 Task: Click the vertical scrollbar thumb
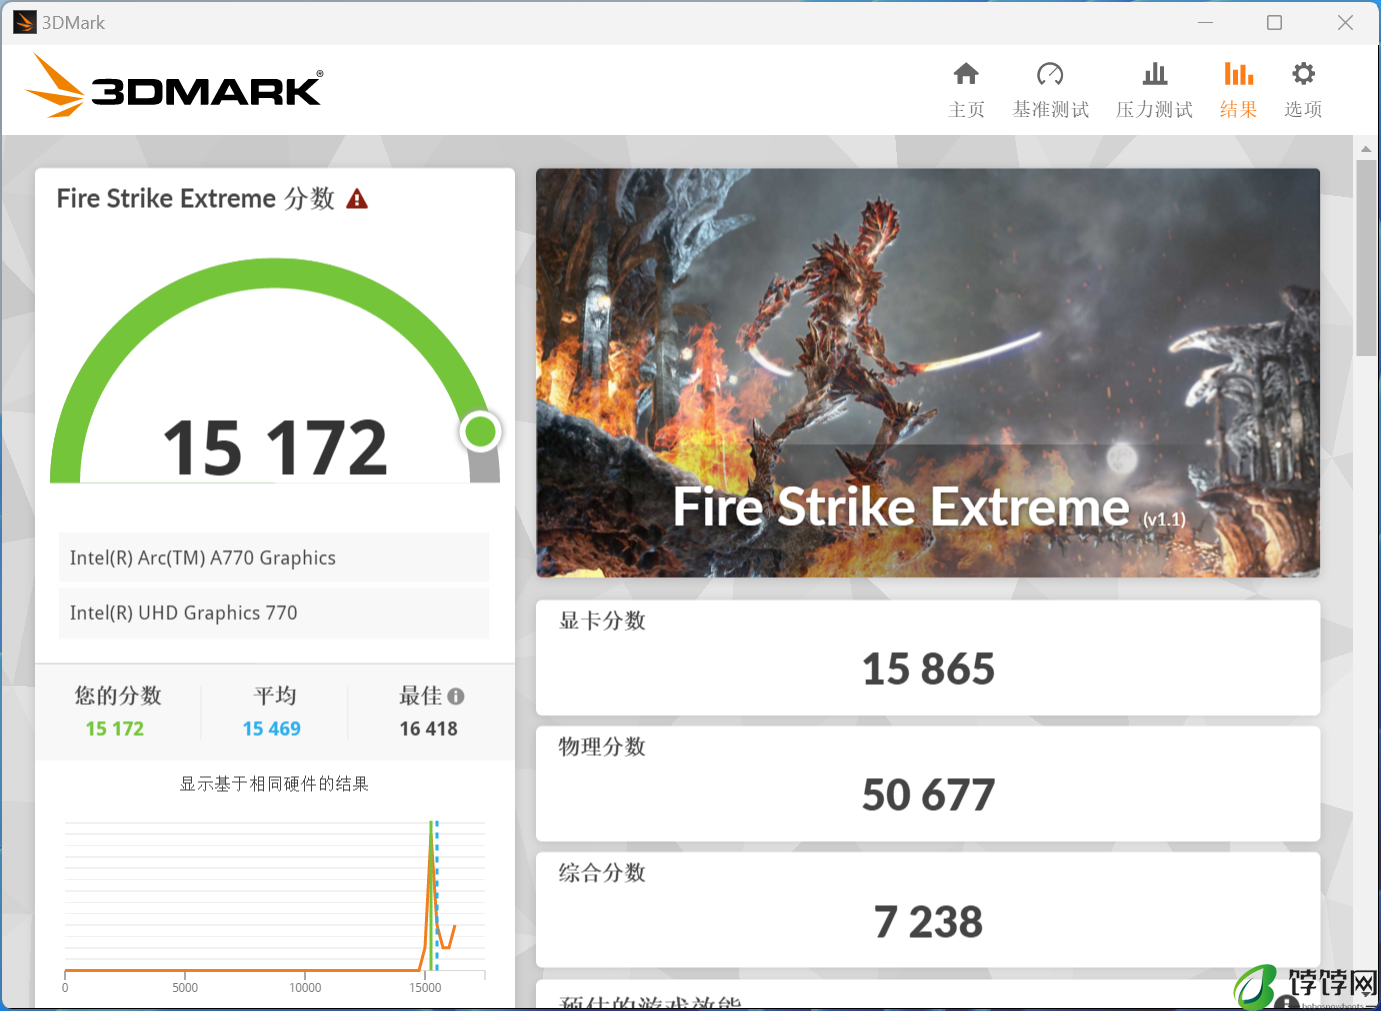click(x=1366, y=257)
